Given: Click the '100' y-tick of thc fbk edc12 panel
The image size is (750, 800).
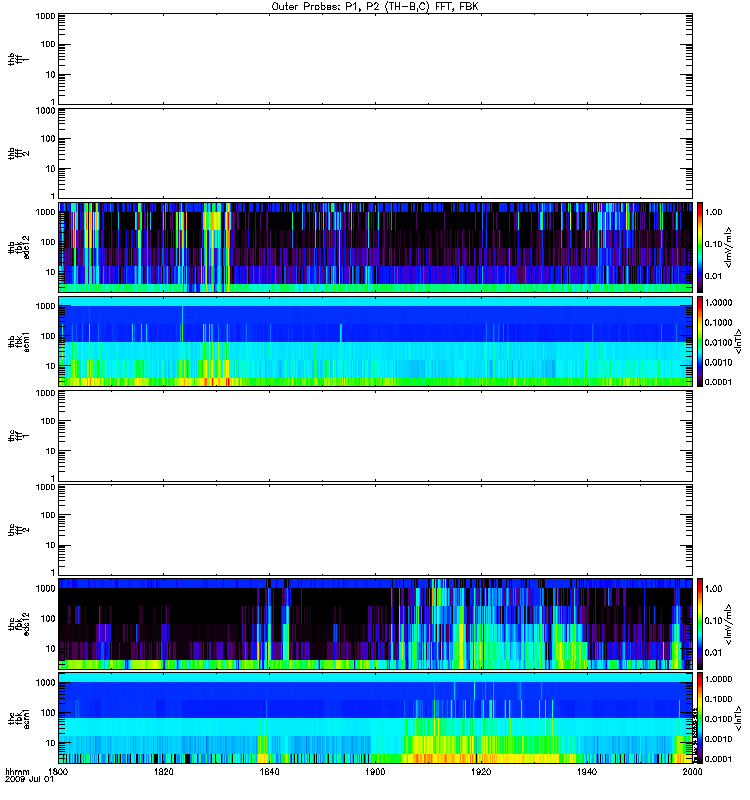Looking at the screenshot, I should click(48, 618).
